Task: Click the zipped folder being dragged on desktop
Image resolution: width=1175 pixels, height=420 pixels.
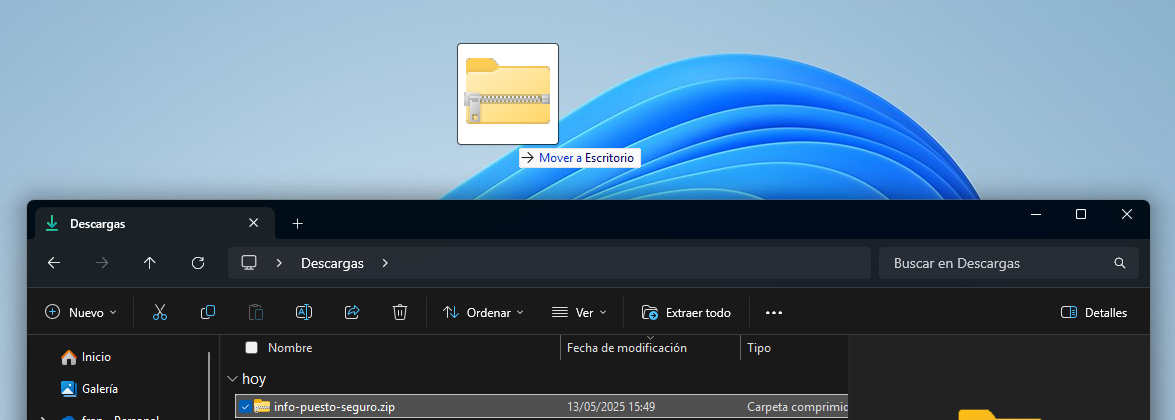Action: tap(508, 93)
